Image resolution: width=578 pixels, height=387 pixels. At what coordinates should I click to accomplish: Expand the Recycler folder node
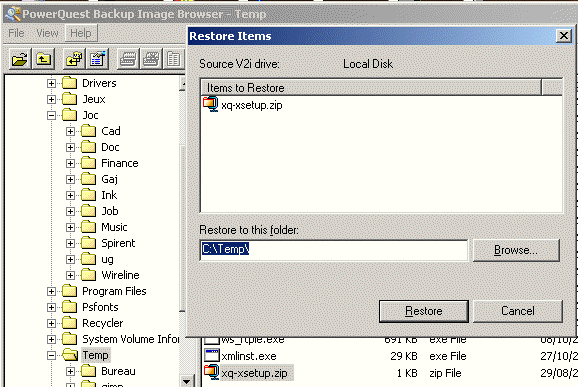[x=51, y=324]
